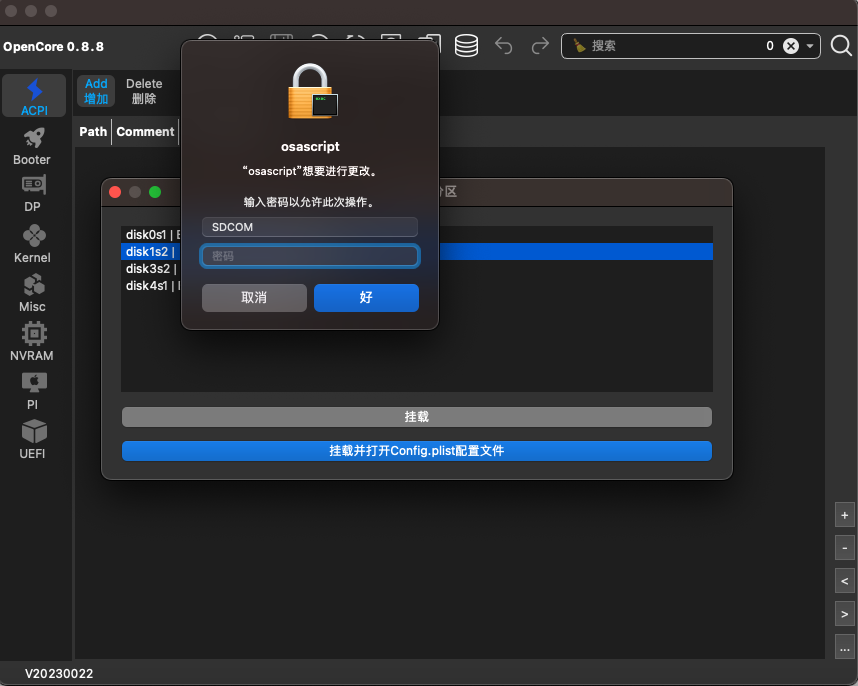The image size is (858, 686).
Task: Click the 好 confirm button
Action: (366, 298)
